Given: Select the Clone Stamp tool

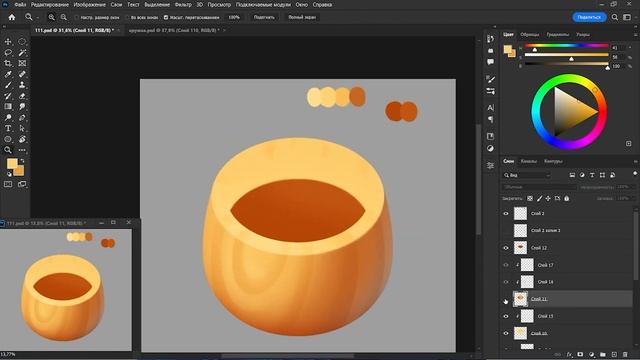Looking at the screenshot, I should click(x=22, y=85).
